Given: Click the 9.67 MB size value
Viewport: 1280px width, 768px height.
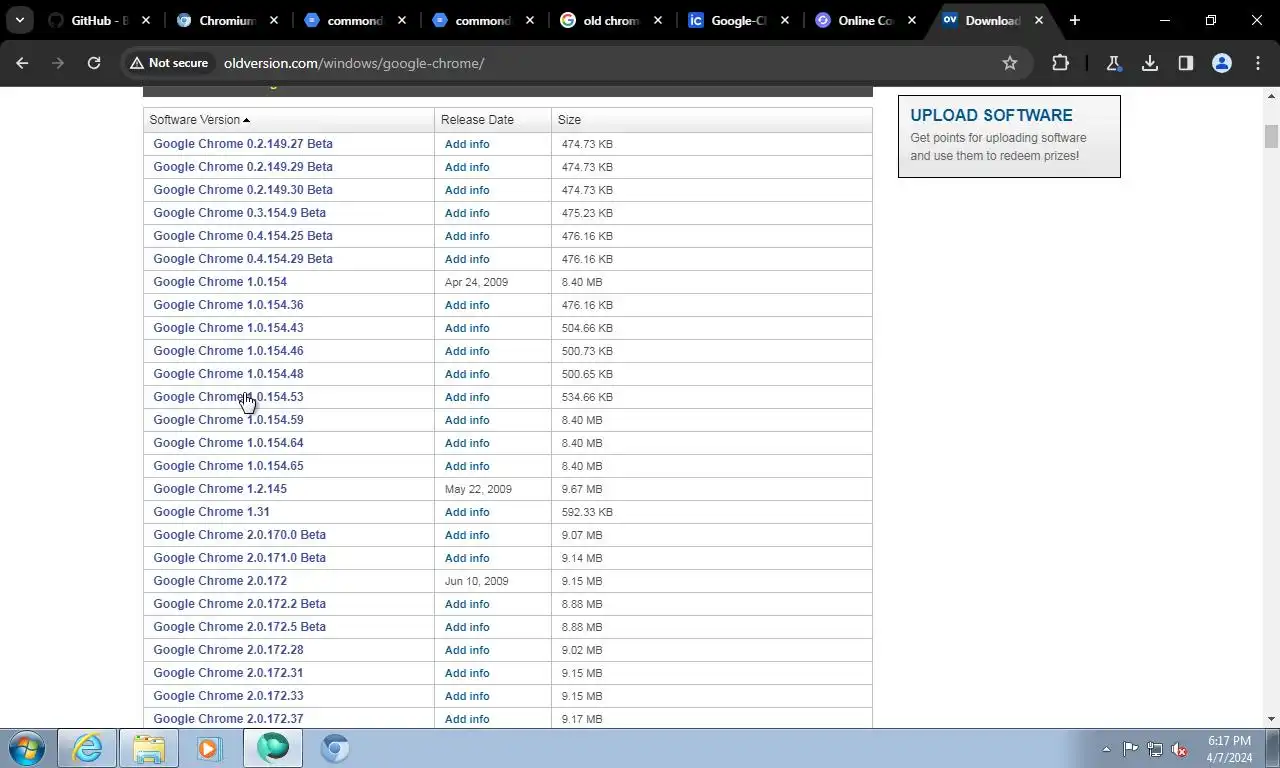Looking at the screenshot, I should 582,489.
